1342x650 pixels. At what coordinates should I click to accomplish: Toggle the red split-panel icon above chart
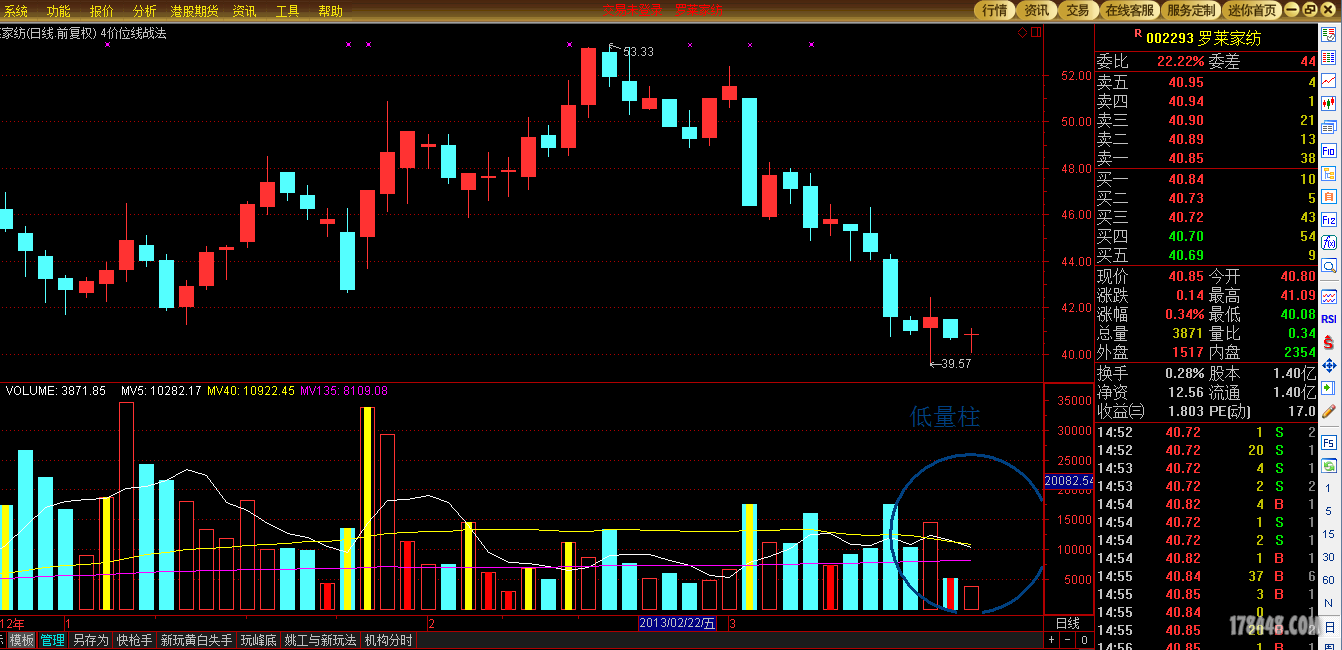(1036, 33)
